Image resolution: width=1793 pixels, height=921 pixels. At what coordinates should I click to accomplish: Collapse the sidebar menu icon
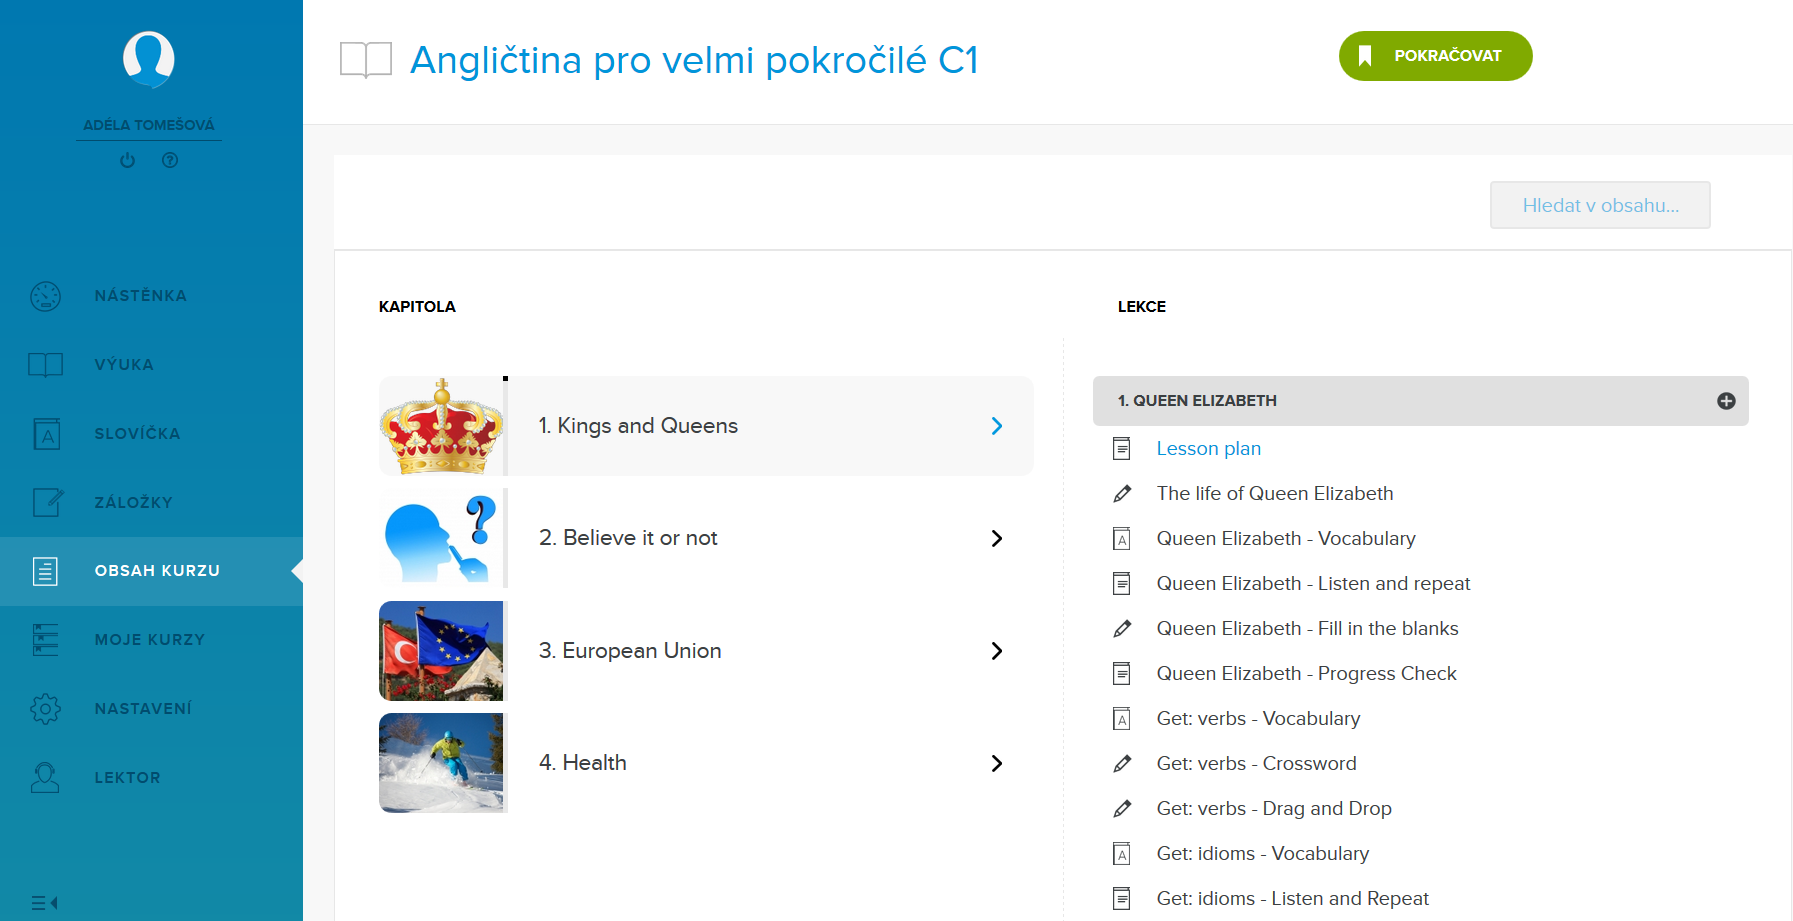[44, 903]
